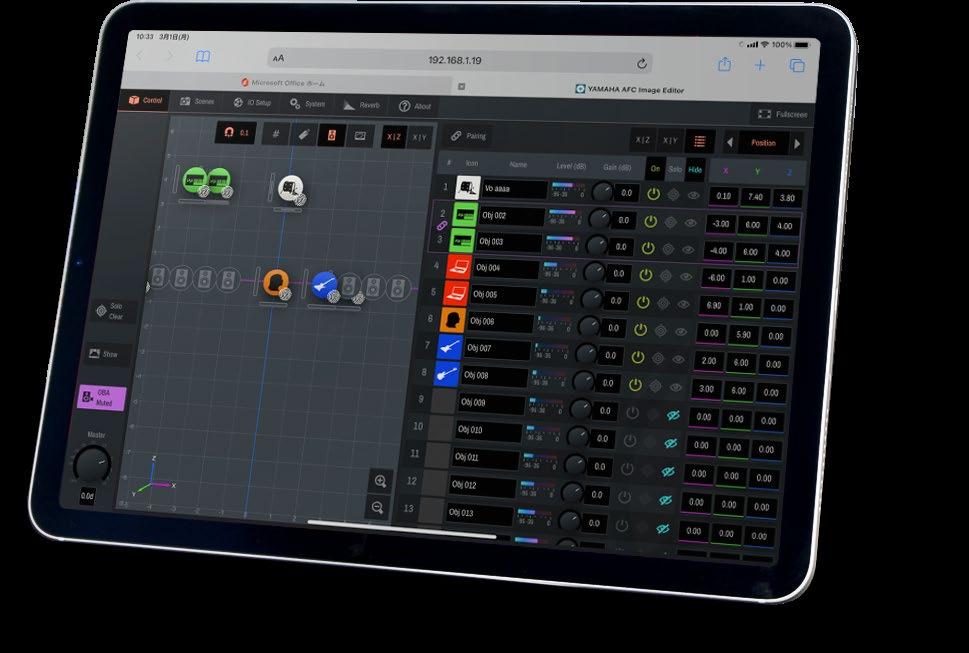Solo the Vo aaaa object
Screen dimensions: 969x653
click(673, 195)
